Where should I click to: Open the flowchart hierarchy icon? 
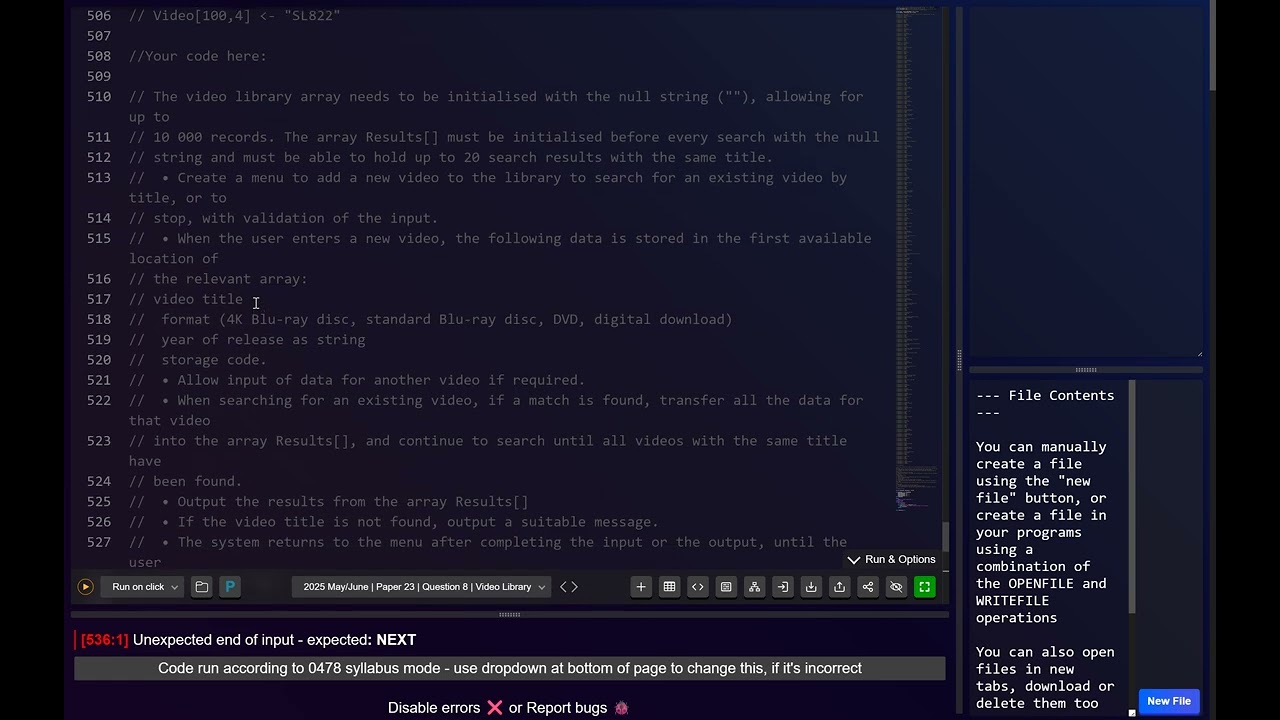coord(754,587)
